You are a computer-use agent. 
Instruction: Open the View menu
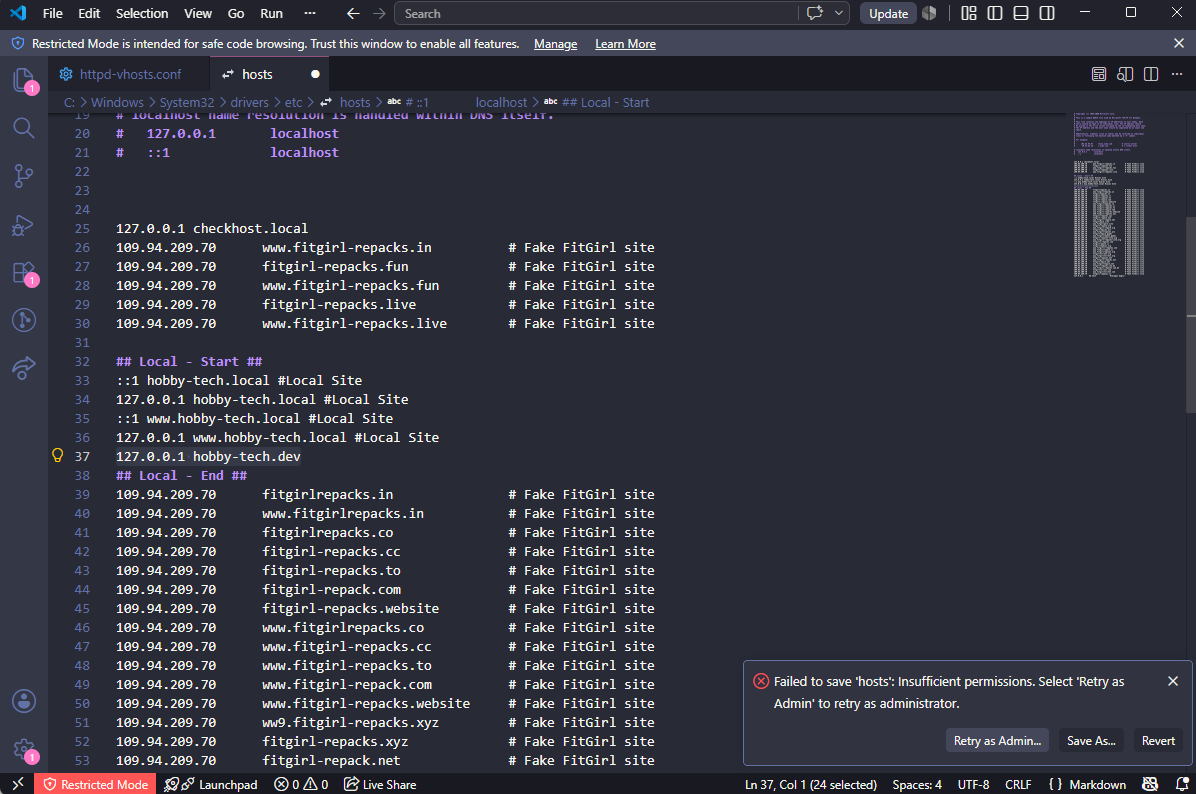point(198,13)
